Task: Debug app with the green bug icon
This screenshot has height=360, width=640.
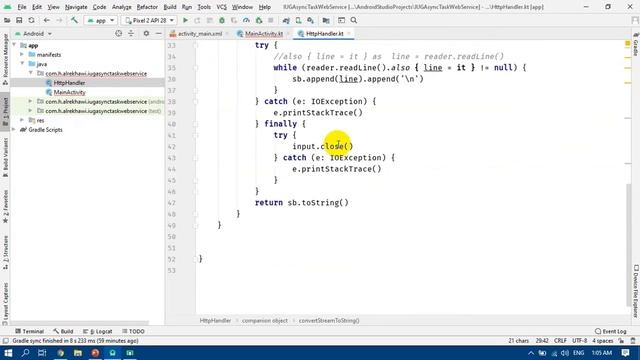Action: pos(222,20)
